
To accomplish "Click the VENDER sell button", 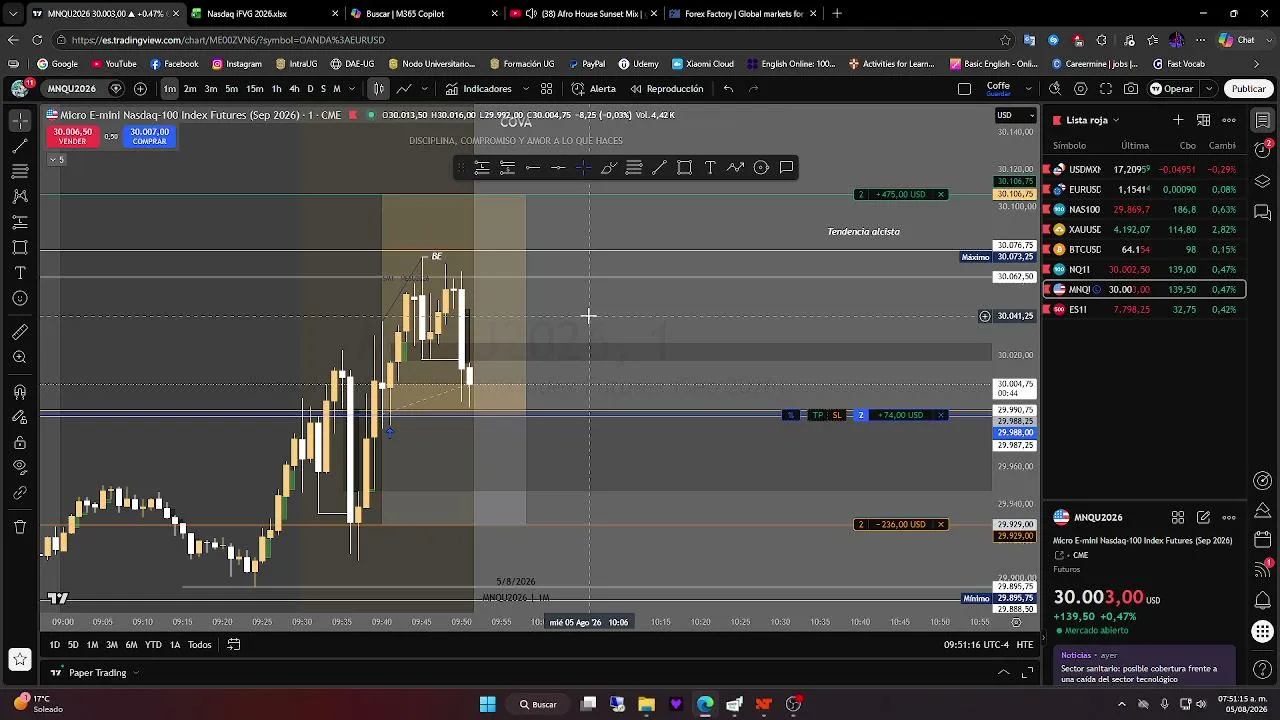I will tap(73, 137).
